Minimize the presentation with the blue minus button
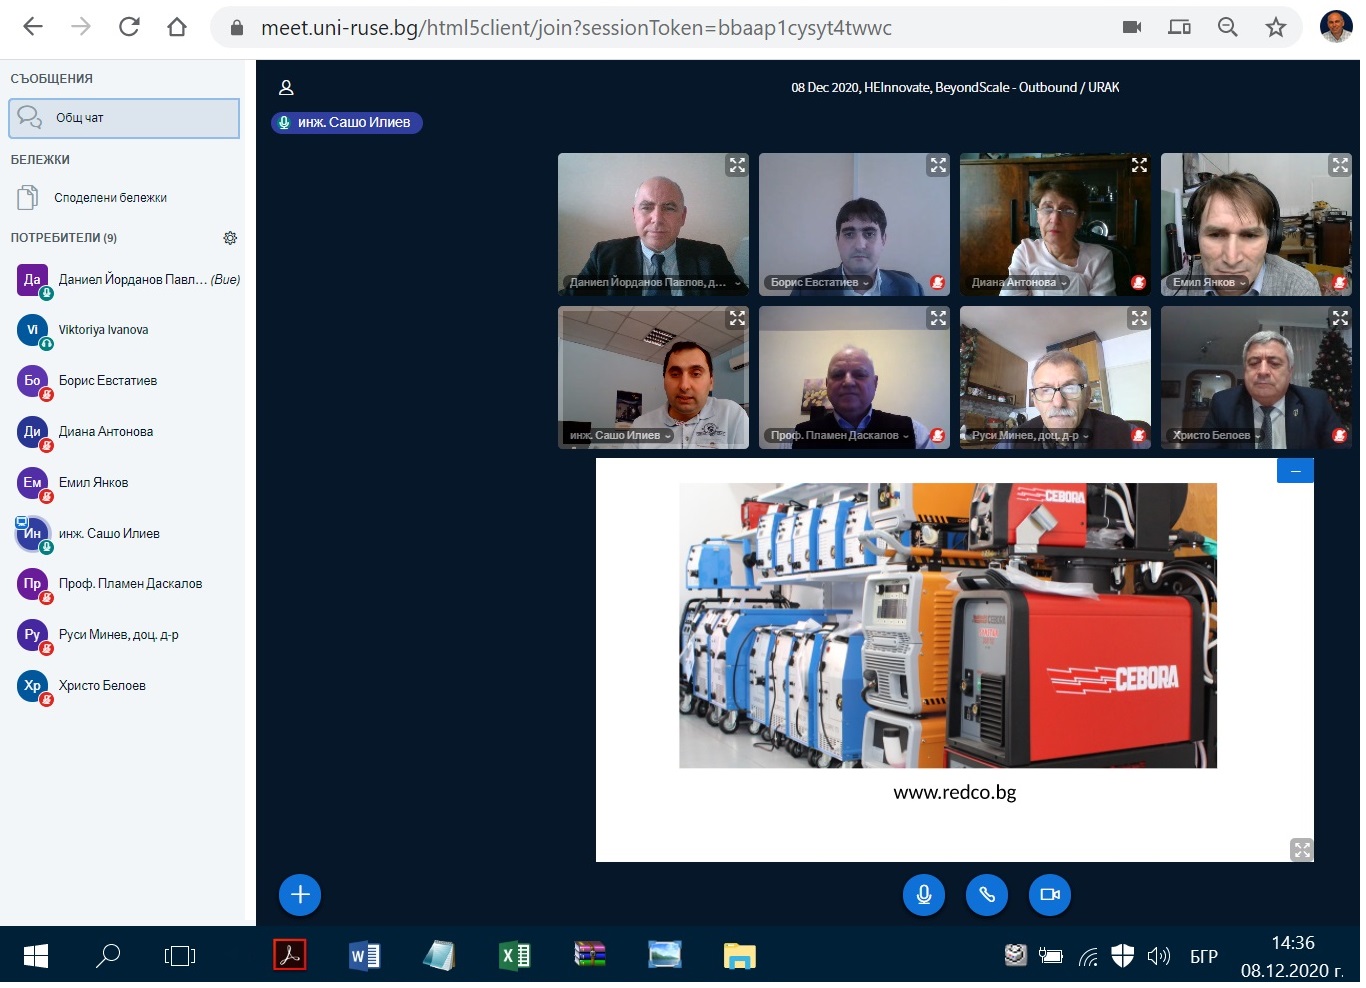Screen dimensions: 1366x988 pyautogui.click(x=1295, y=471)
